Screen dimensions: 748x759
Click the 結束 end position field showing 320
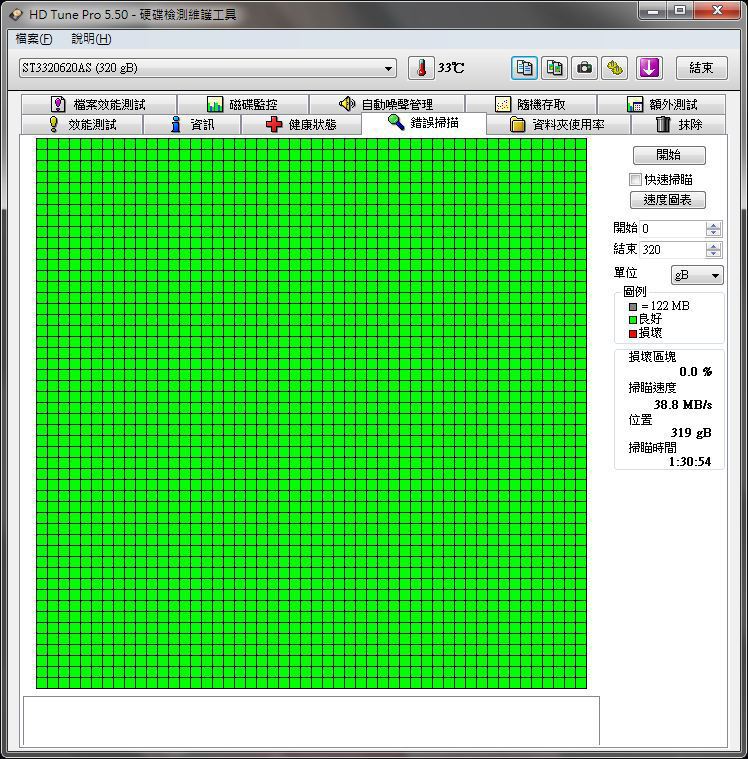[x=673, y=250]
